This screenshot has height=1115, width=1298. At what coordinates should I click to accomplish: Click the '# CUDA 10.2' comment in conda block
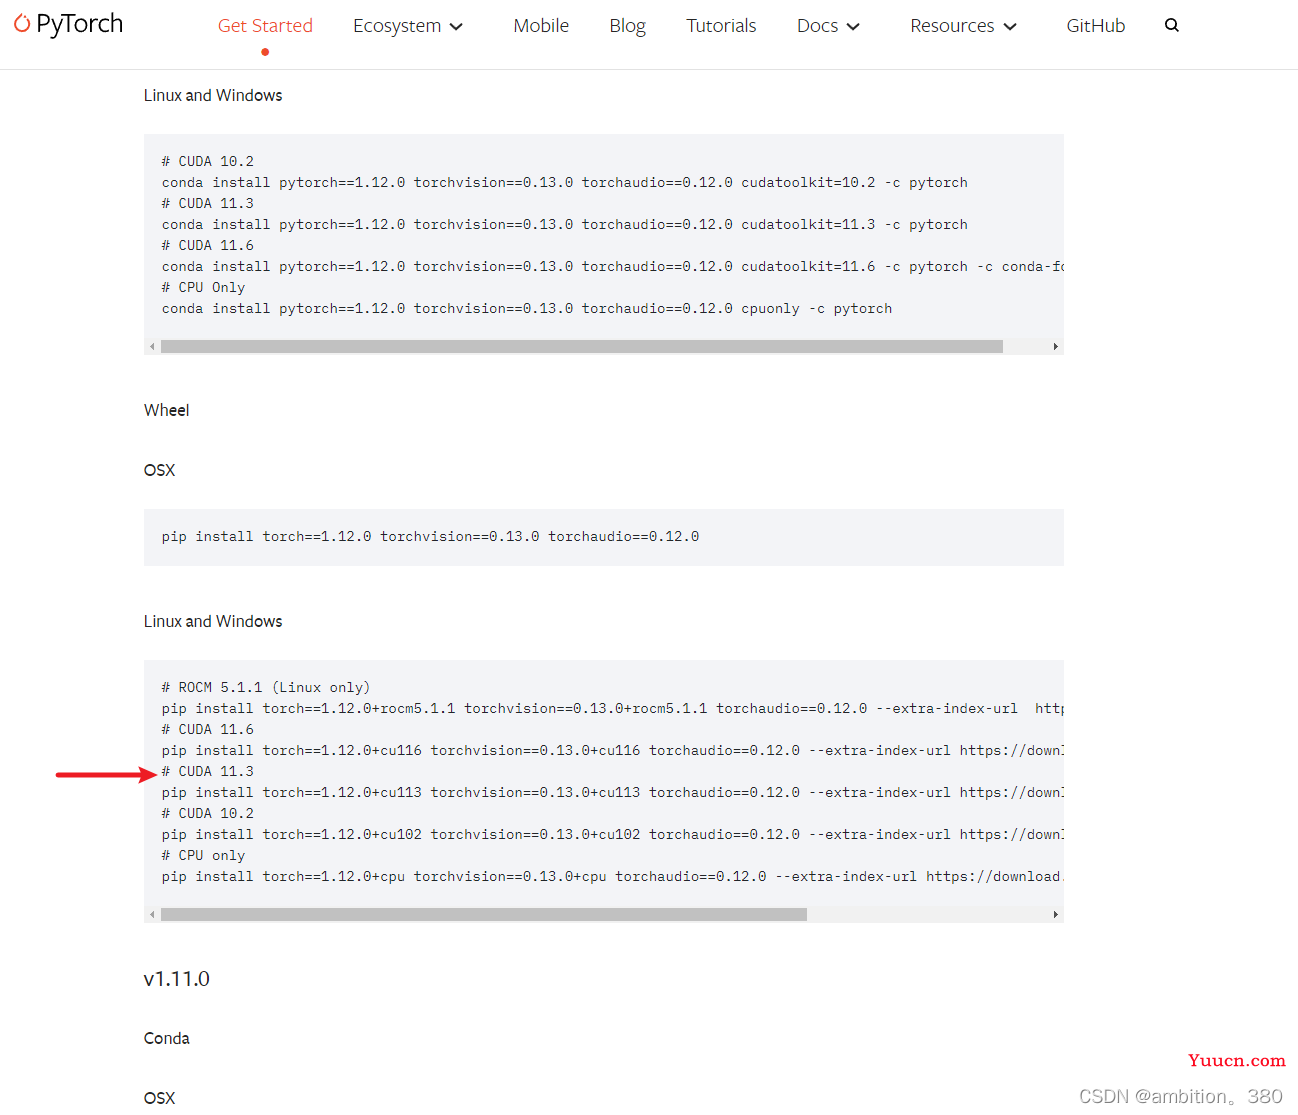click(x=208, y=162)
